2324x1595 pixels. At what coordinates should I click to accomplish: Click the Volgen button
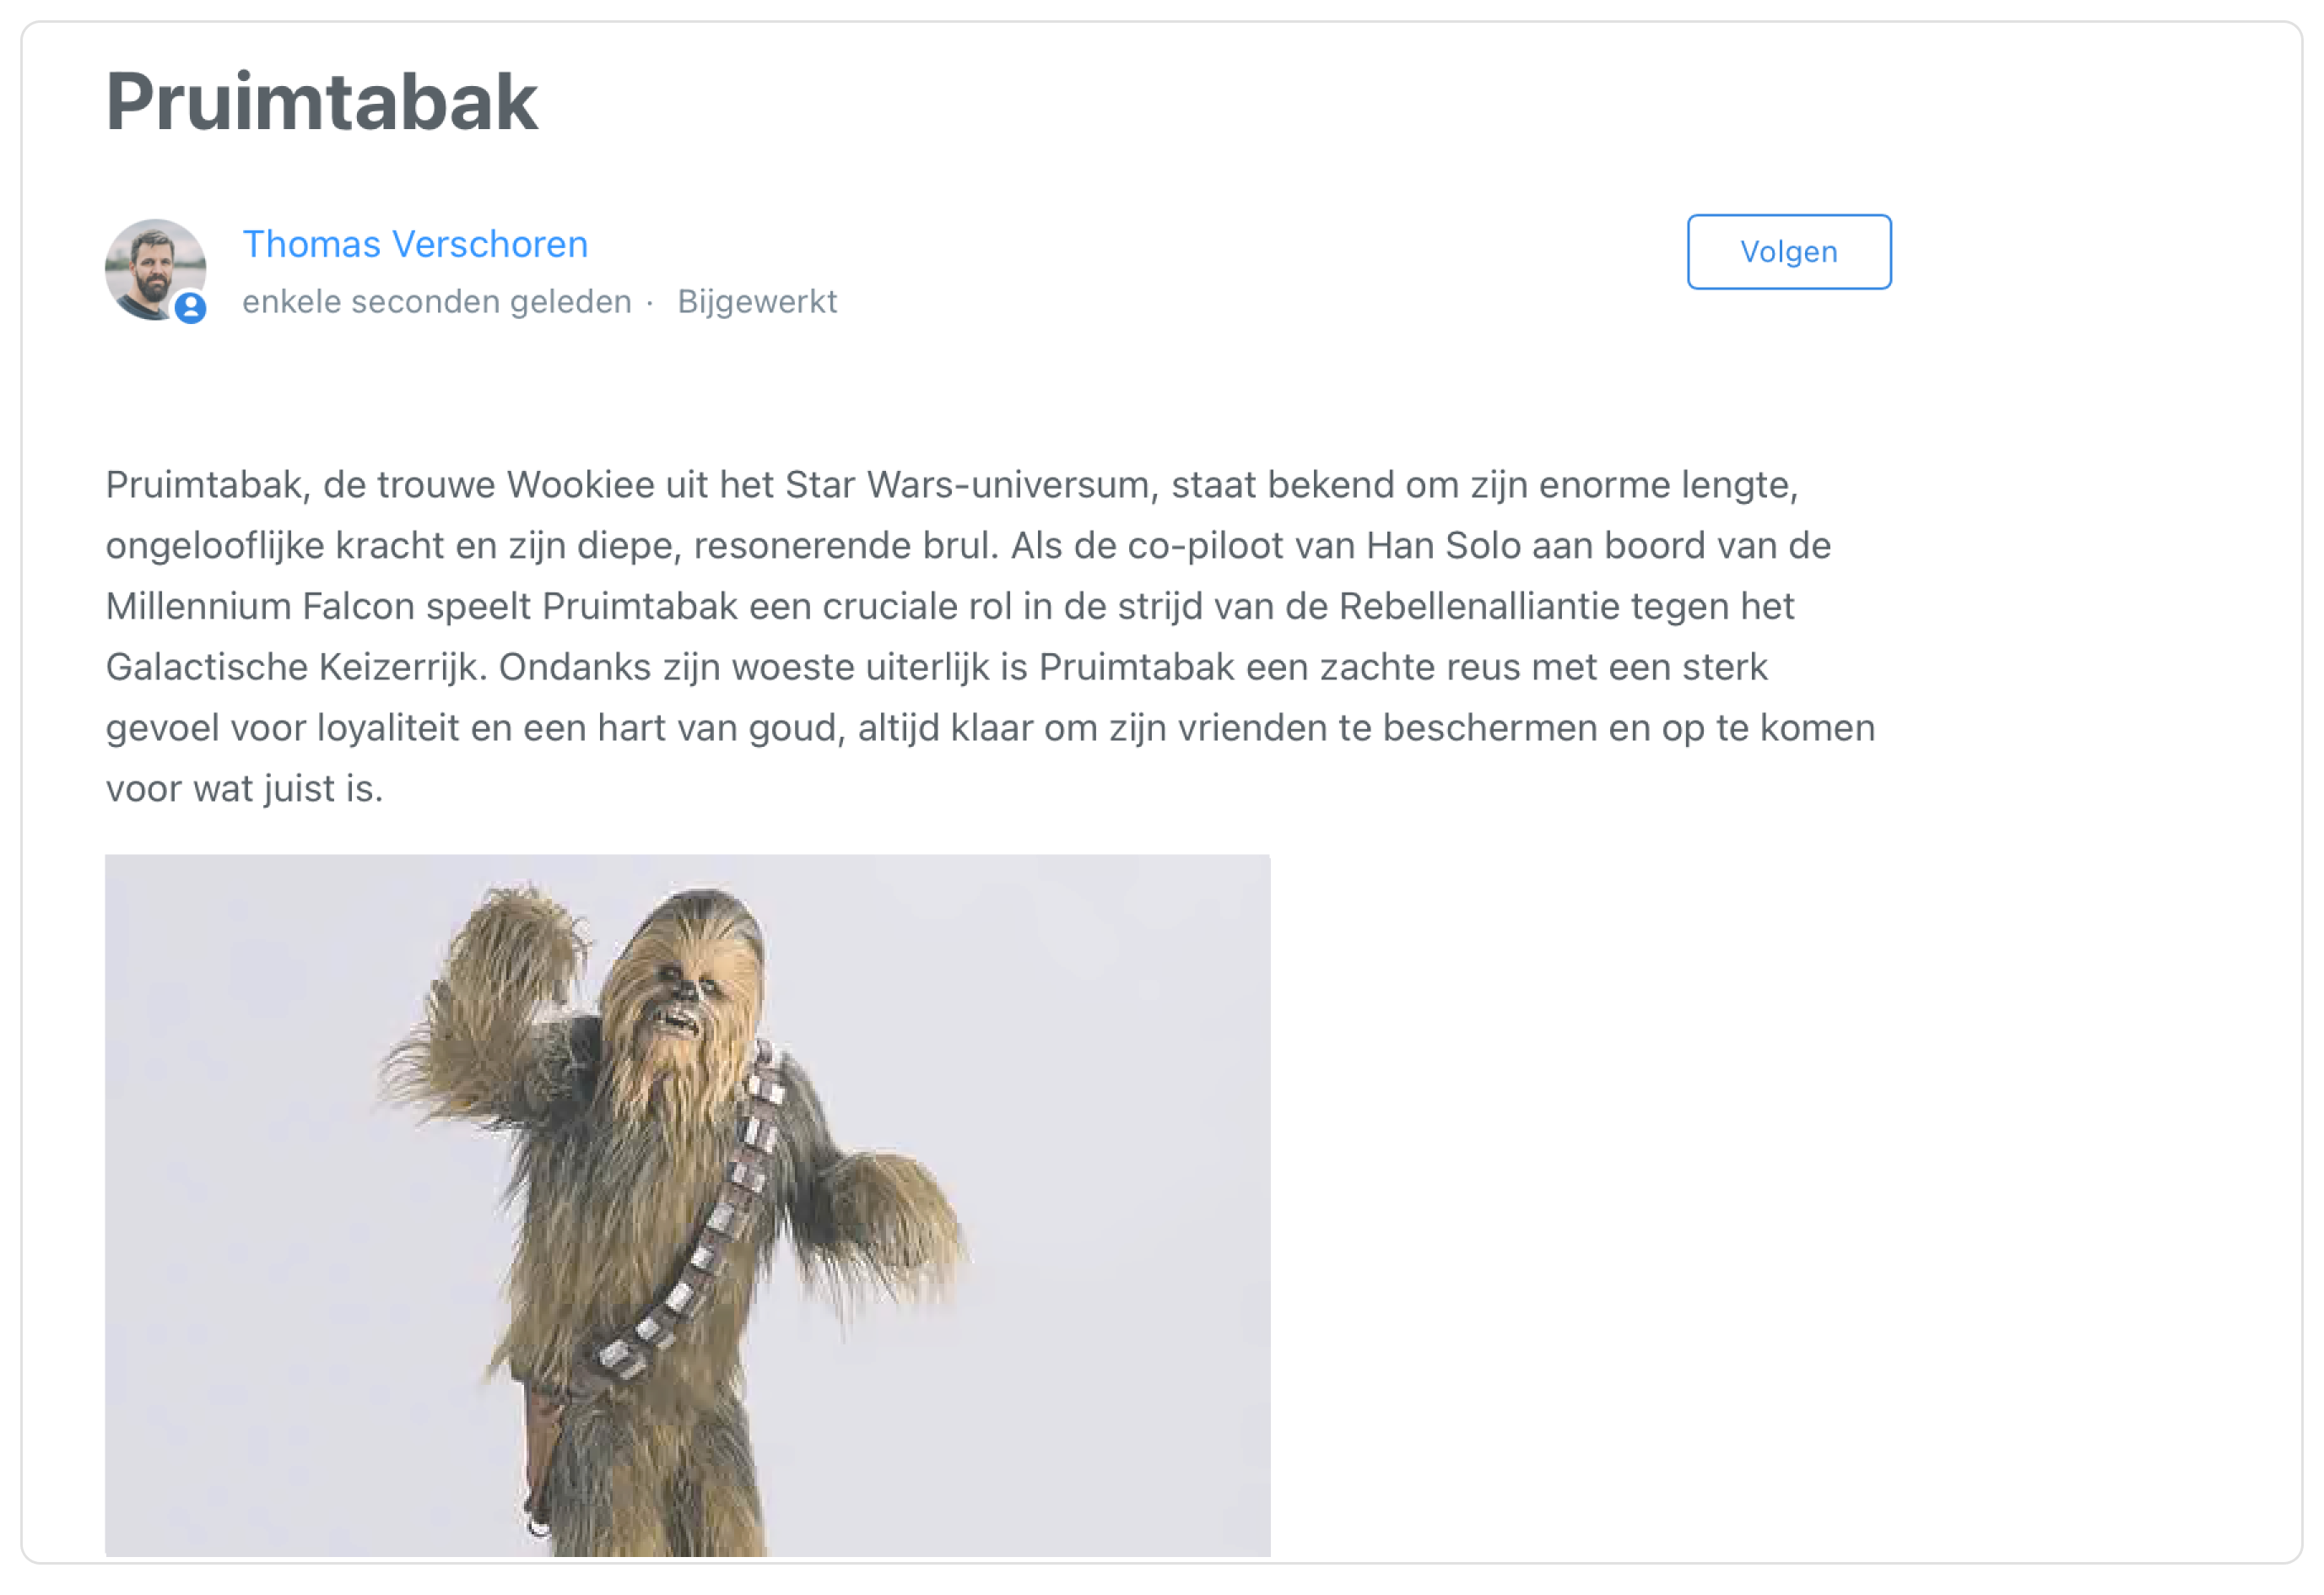[x=1789, y=252]
